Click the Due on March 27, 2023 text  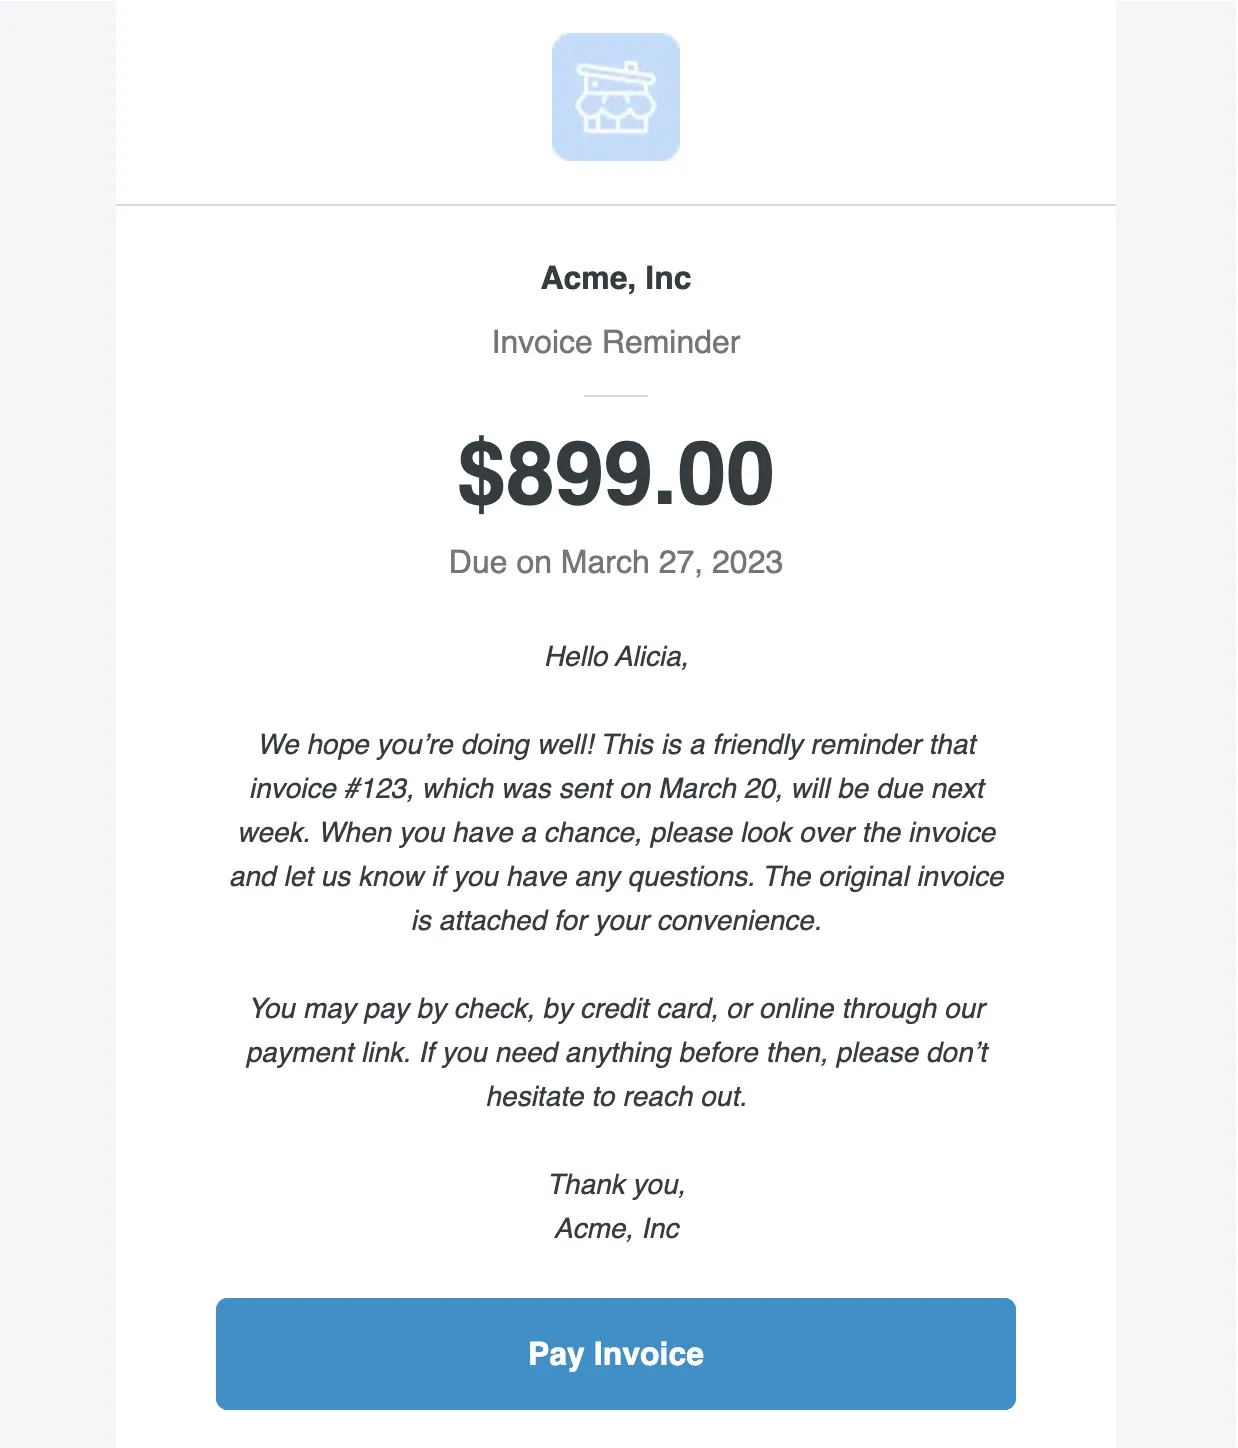coord(616,562)
